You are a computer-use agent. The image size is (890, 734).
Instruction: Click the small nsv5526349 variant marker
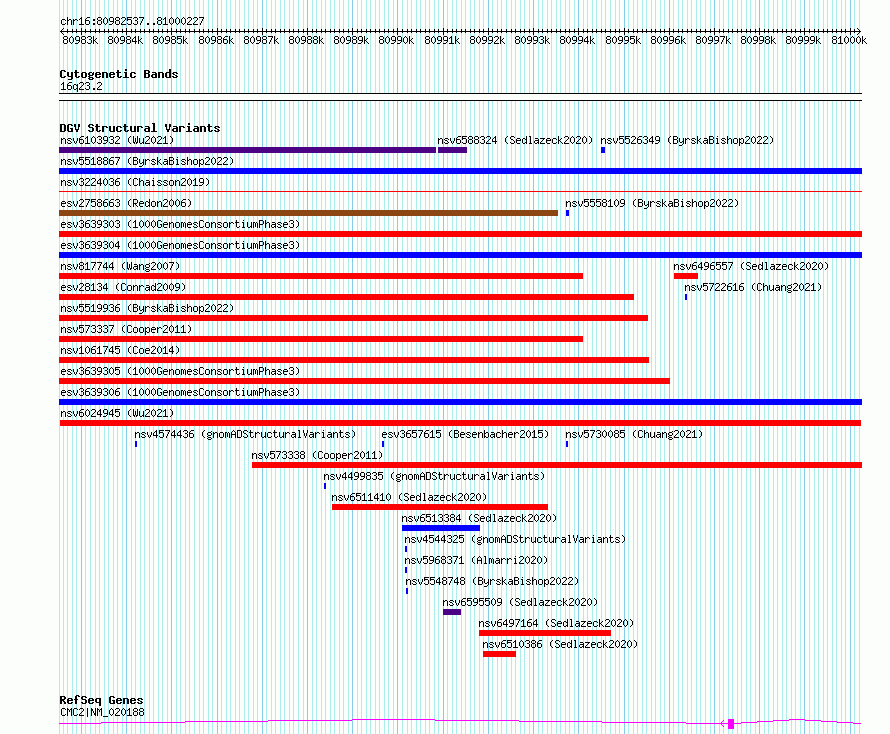(603, 150)
